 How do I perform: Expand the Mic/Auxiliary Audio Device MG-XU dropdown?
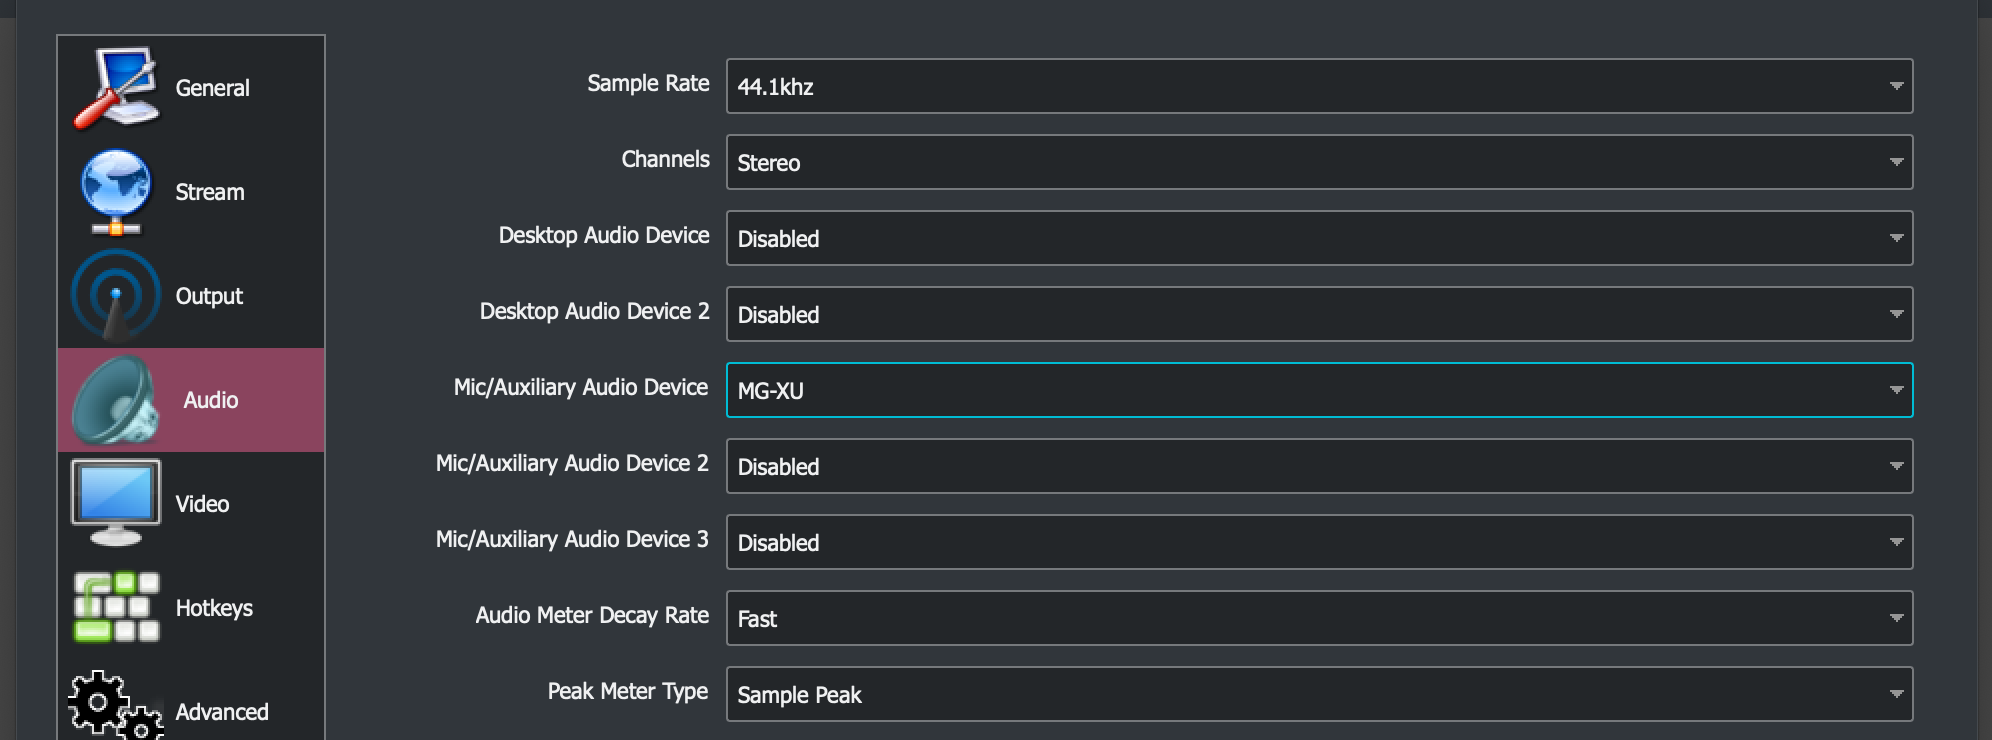(1318, 390)
